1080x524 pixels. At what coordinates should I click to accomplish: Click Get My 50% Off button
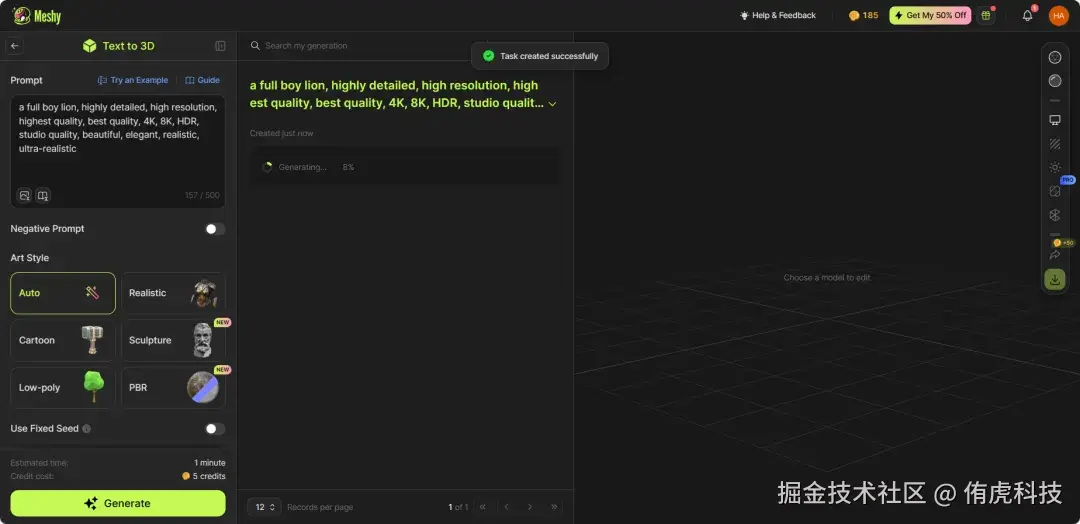930,15
